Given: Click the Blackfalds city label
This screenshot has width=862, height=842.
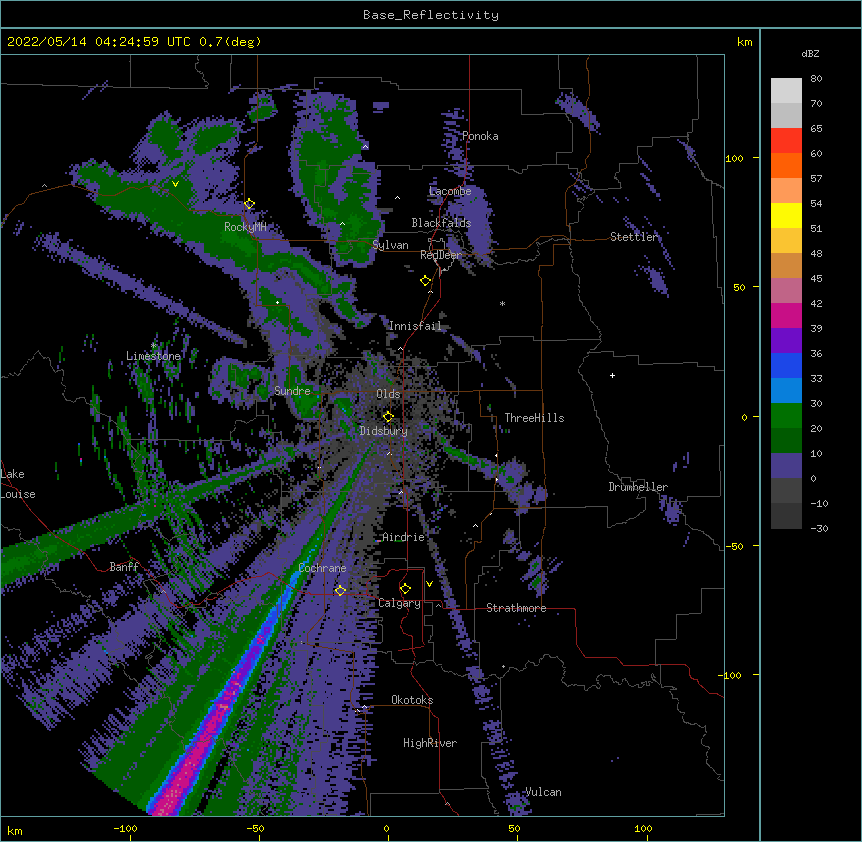Looking at the screenshot, I should [441, 223].
